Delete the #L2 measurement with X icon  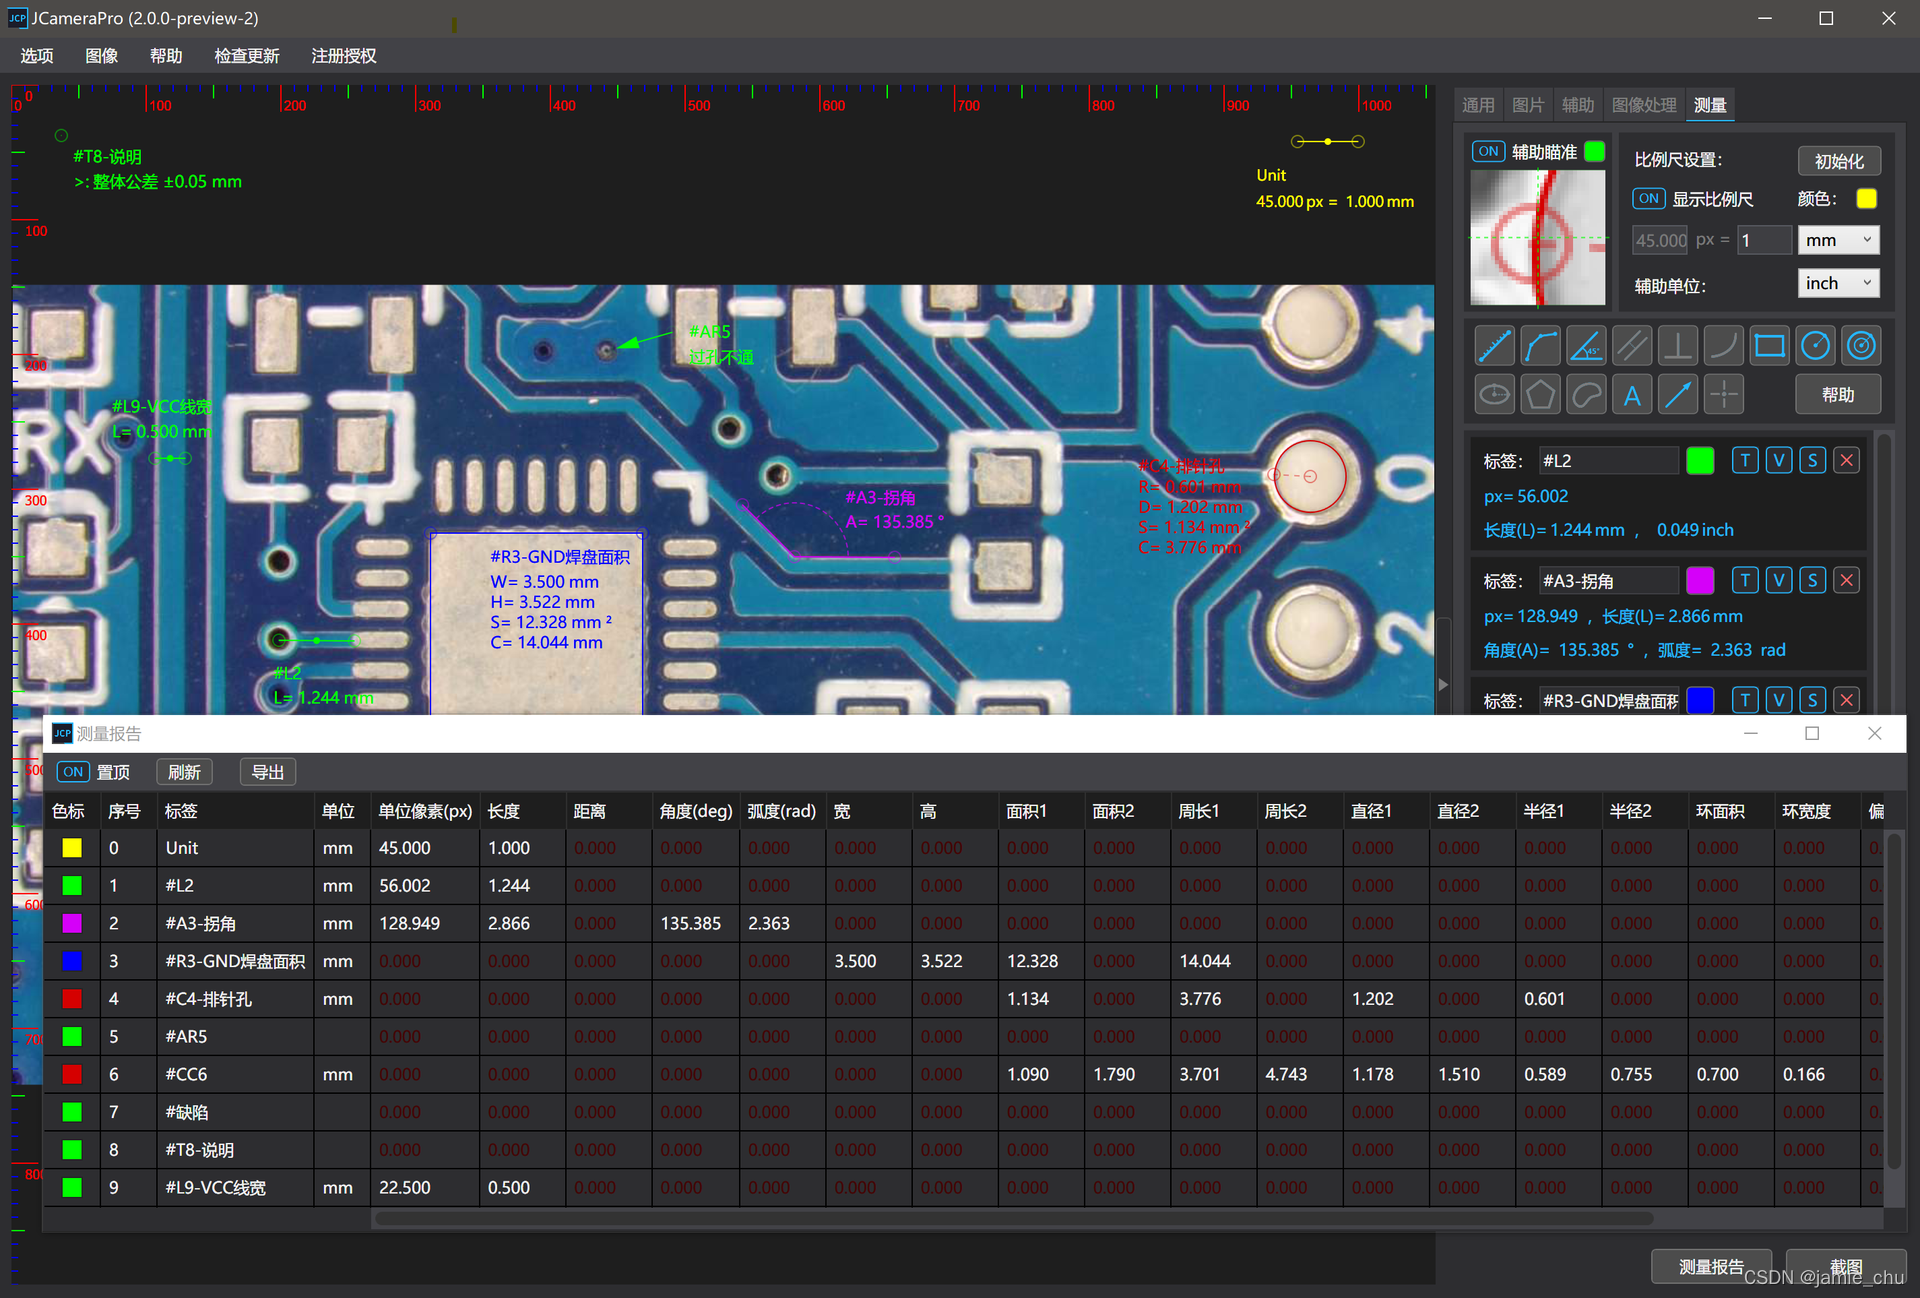click(x=1847, y=461)
